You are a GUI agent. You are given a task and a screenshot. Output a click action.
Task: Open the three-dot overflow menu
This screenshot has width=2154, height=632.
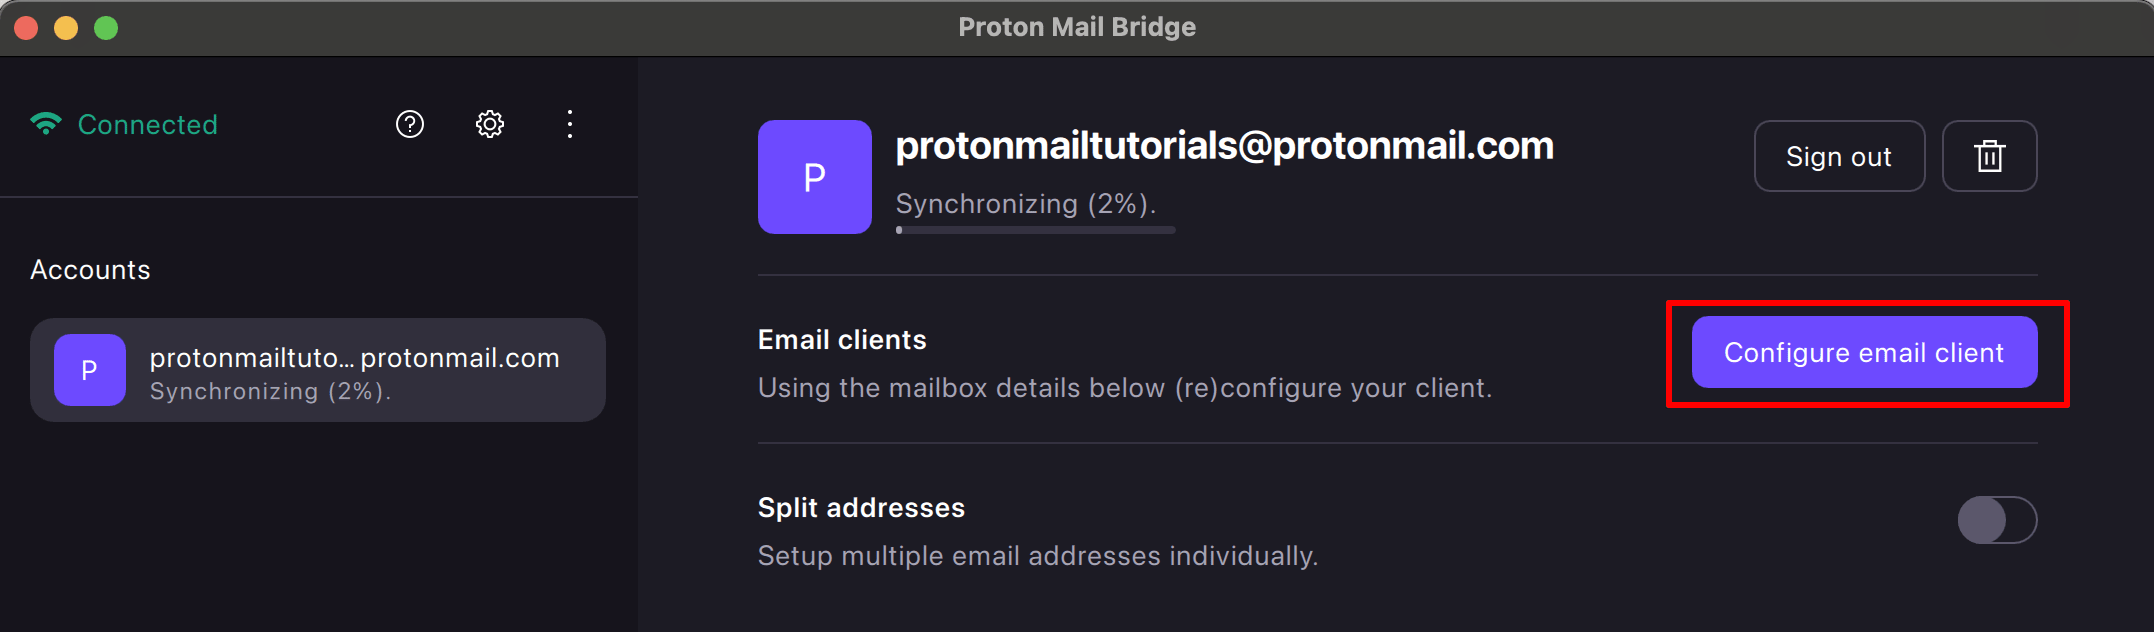click(569, 124)
